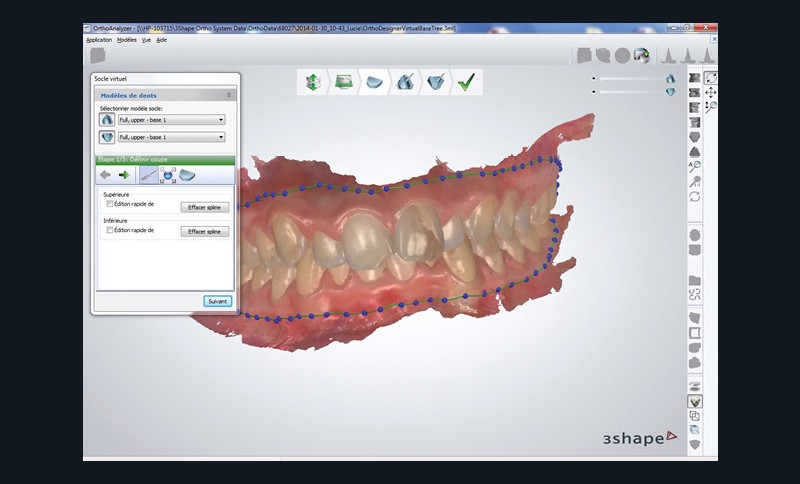Select the pan move arrows tool

coord(710,92)
